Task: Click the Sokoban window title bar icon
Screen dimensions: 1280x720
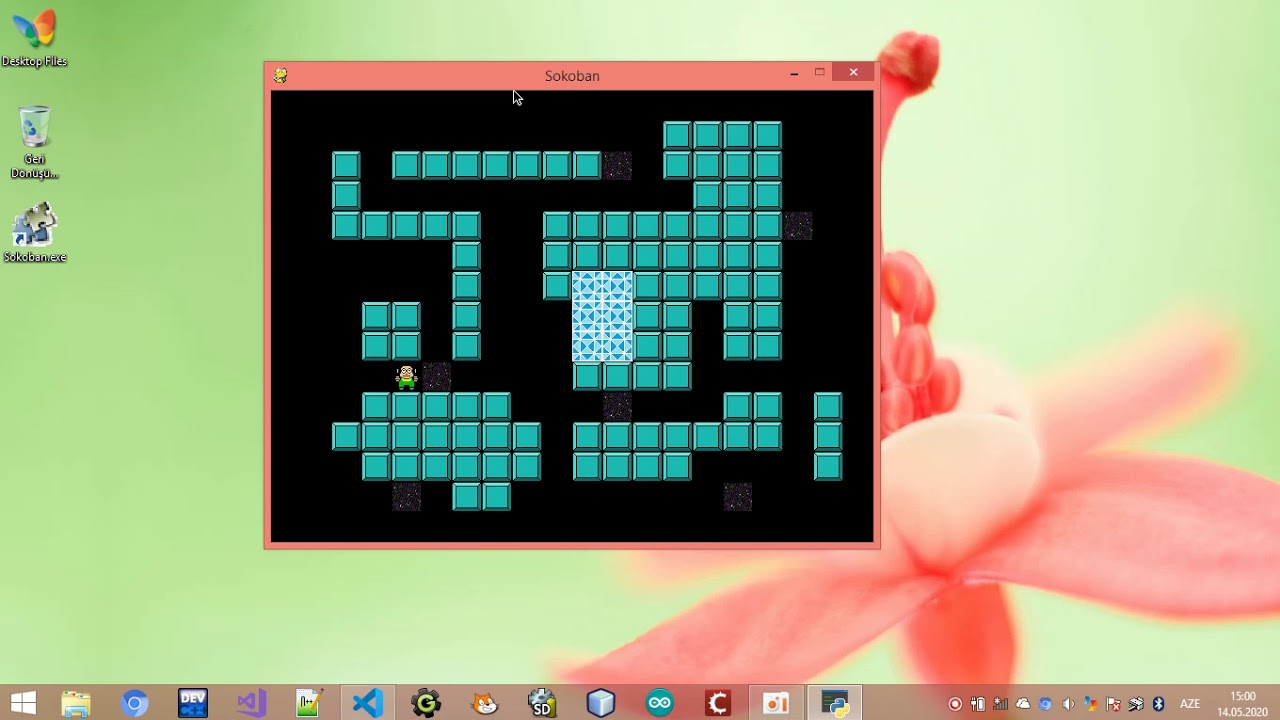Action: (x=281, y=75)
